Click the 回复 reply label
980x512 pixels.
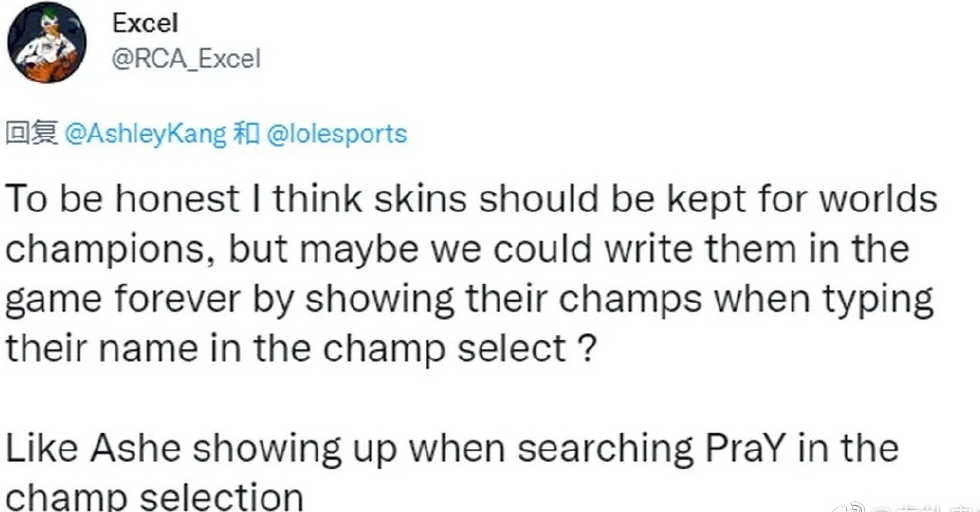[32, 134]
